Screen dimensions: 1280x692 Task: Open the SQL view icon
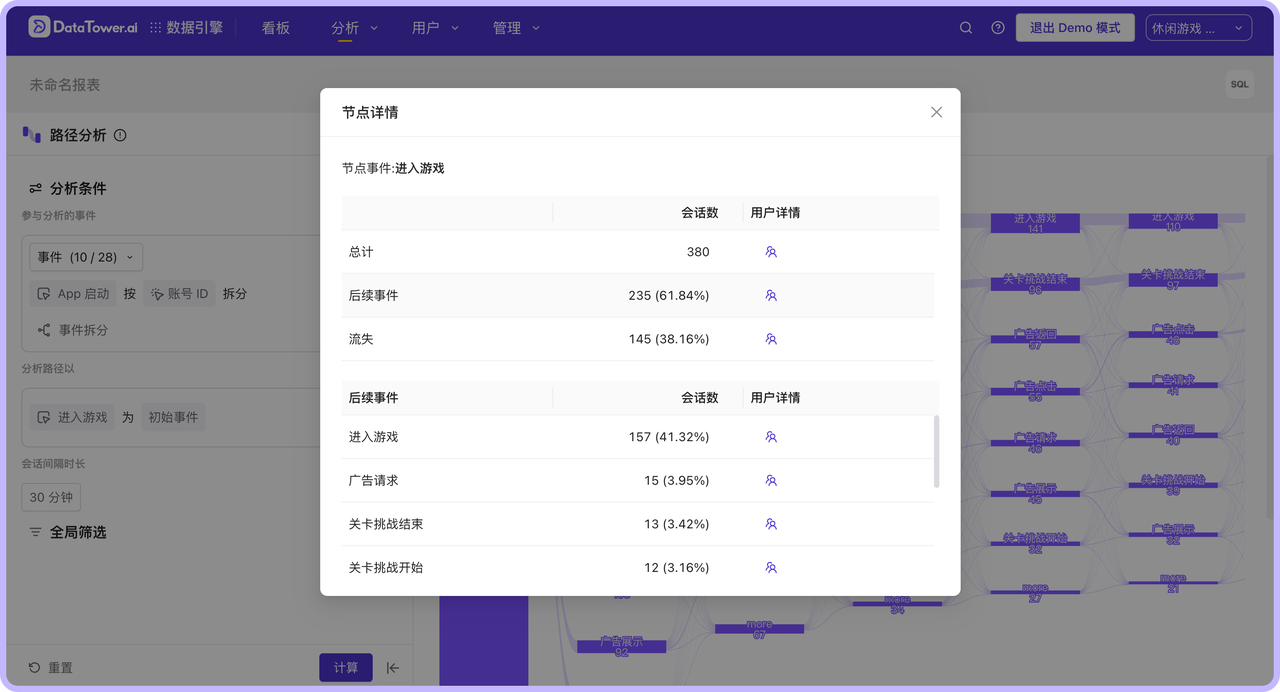pyautogui.click(x=1239, y=84)
